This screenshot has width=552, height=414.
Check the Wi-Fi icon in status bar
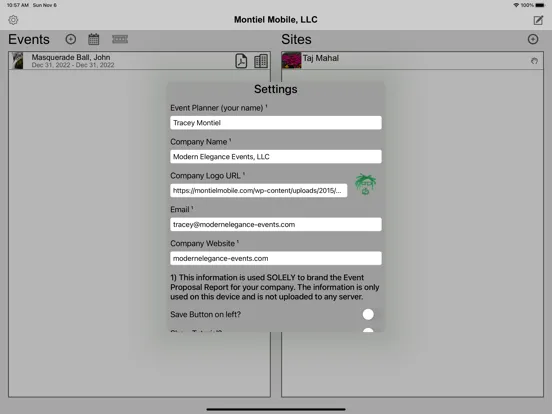pos(516,5)
